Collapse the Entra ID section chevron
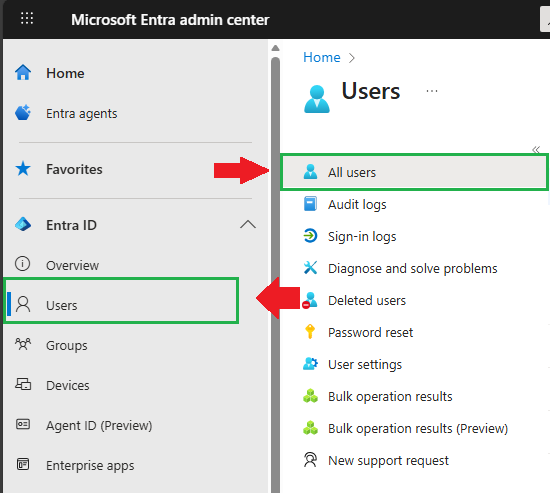550x493 pixels. click(248, 225)
